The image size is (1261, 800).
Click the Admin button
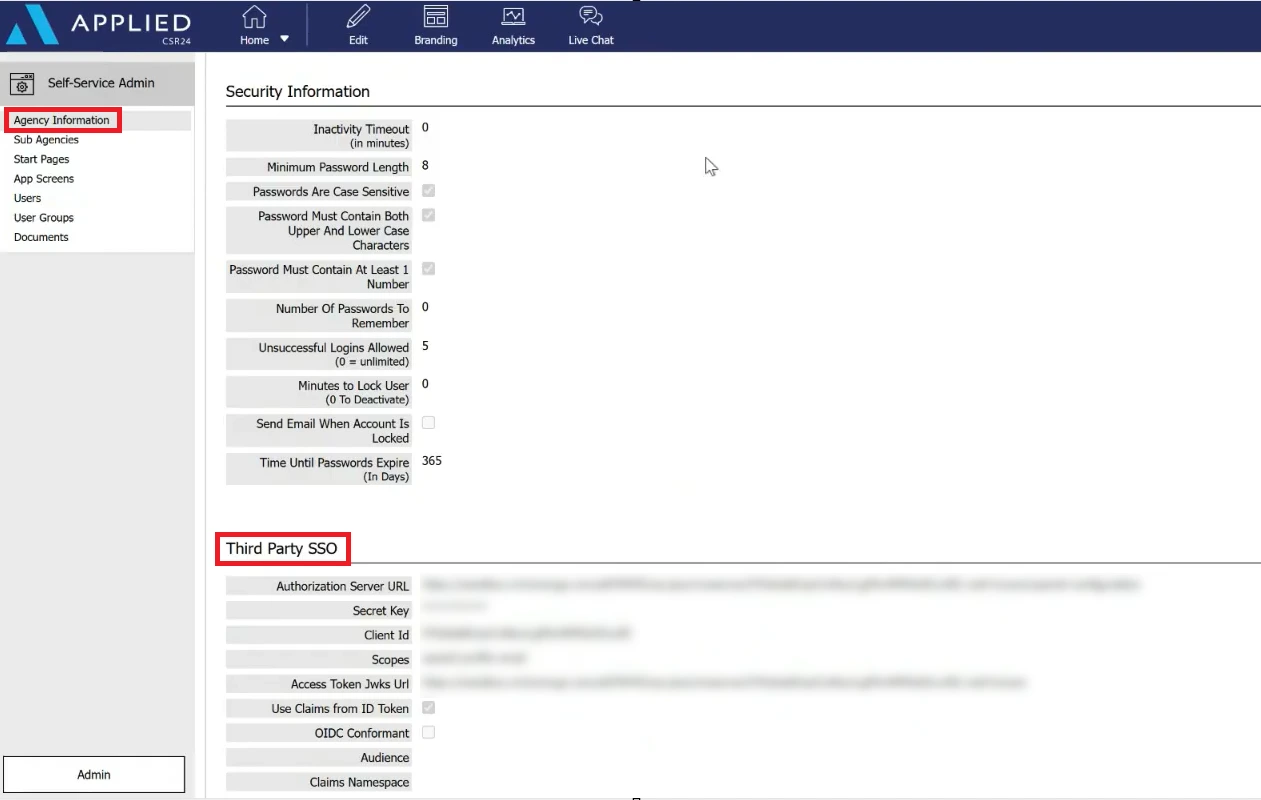(94, 775)
